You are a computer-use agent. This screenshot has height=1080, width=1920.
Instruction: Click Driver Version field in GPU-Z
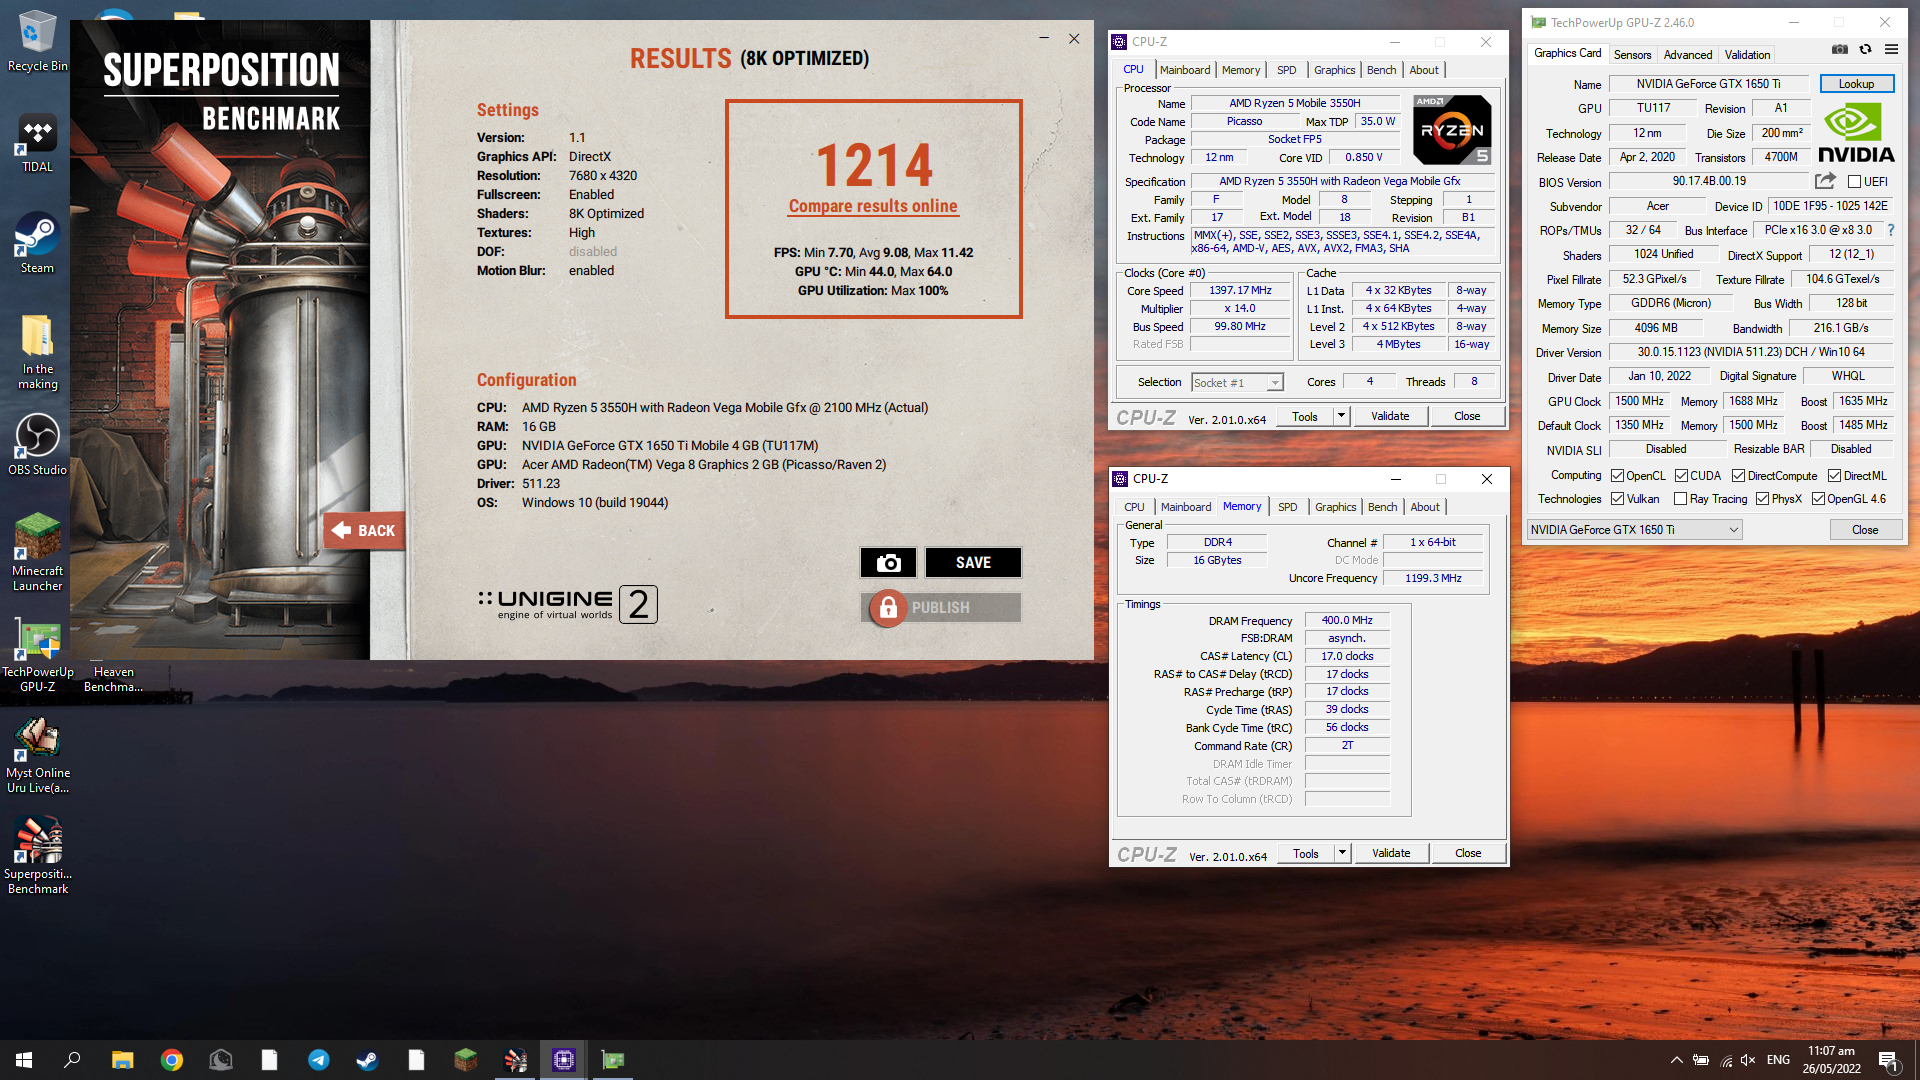tap(1751, 352)
